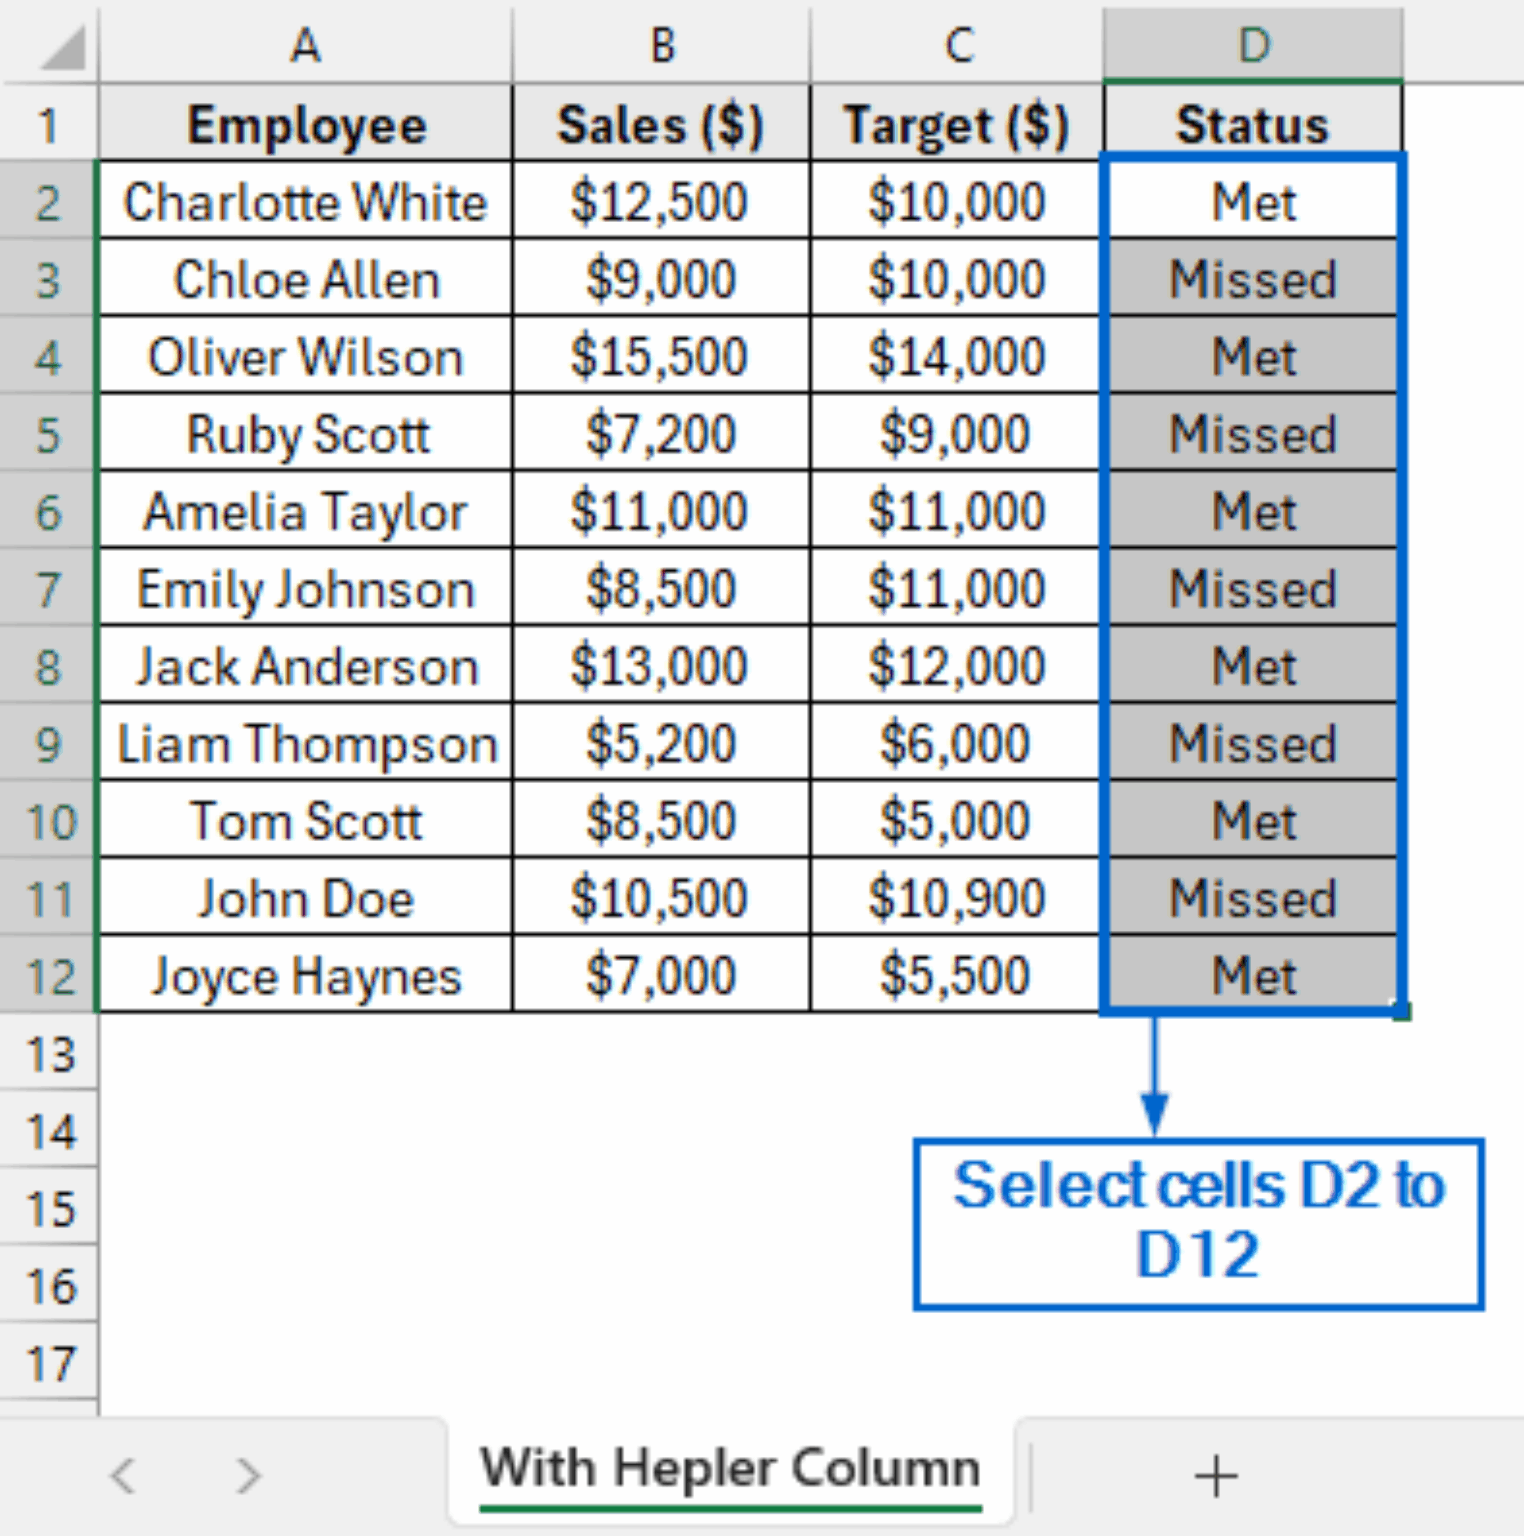
Task: Select the $12,500 sales cell
Action: pos(661,201)
